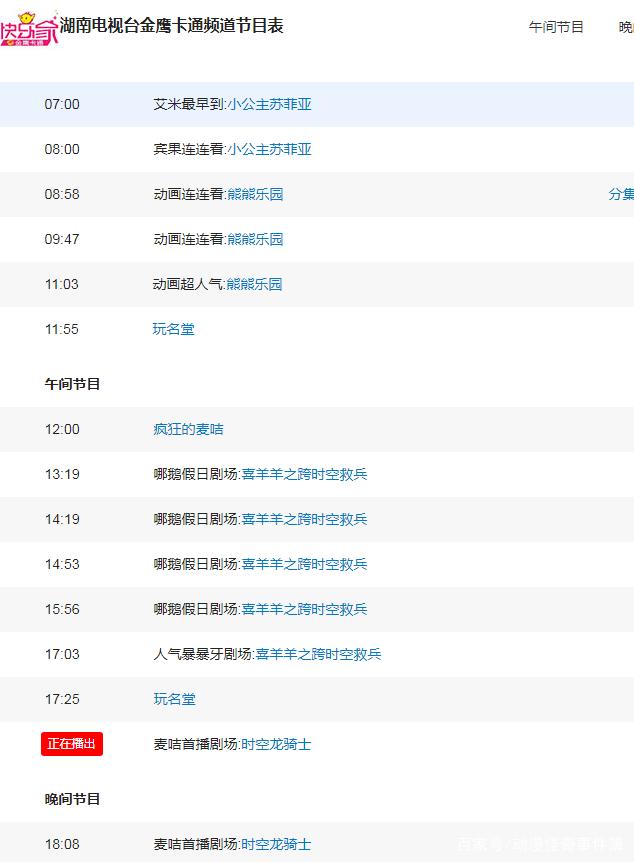Open 小公主苏菲亚 link in the 08:00 row
This screenshot has width=634, height=862.
(269, 150)
